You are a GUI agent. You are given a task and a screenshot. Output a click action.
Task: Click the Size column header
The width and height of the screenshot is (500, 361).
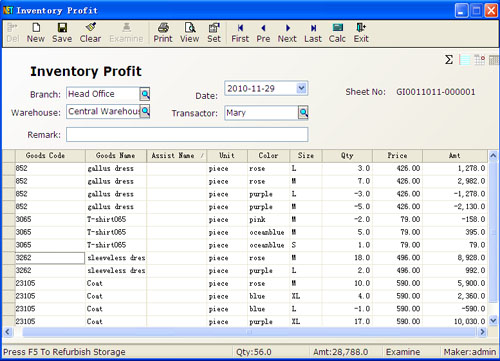point(306,156)
